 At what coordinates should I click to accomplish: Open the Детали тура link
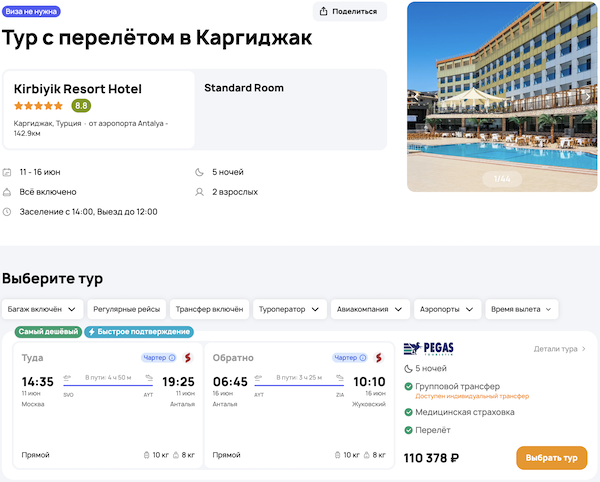[x=559, y=349]
